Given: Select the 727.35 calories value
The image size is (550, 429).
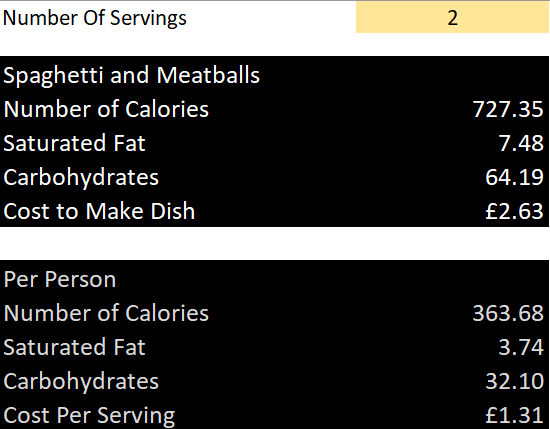Looking at the screenshot, I should (x=508, y=109).
